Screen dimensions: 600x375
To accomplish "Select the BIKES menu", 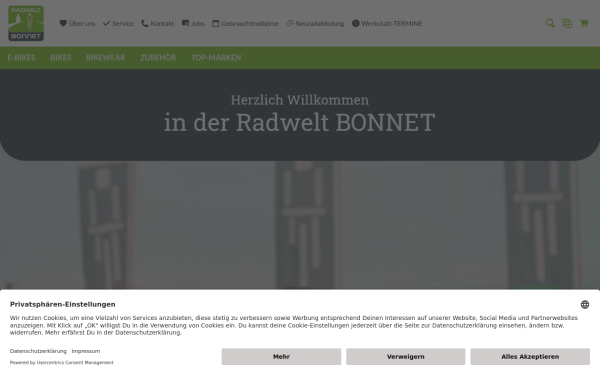I will pos(60,58).
